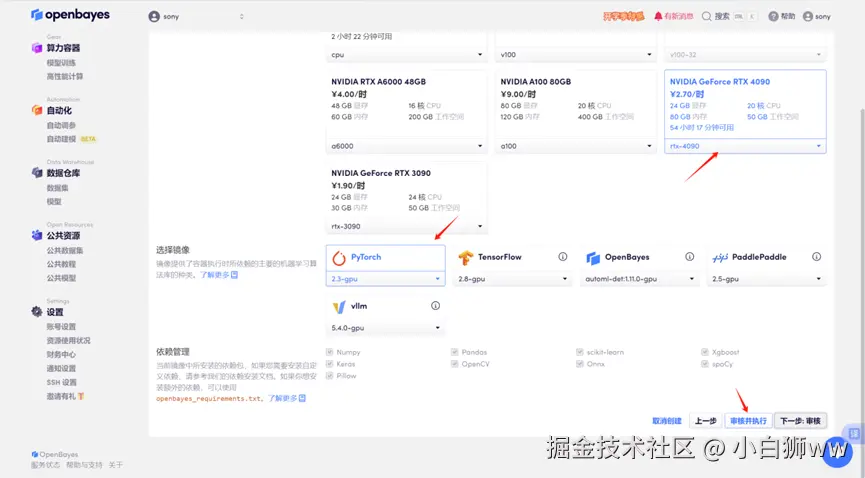Select the TensorFlow logo icon
This screenshot has width=865, height=478.
tap(466, 257)
